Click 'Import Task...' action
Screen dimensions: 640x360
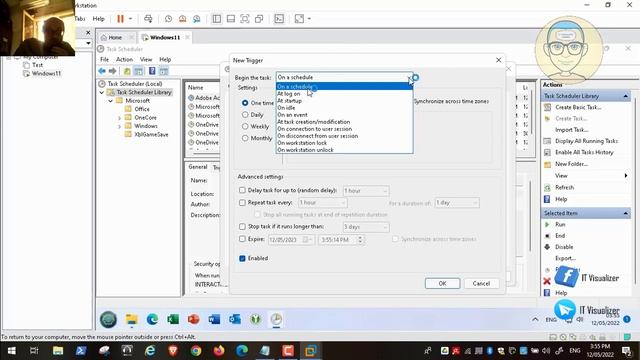(571, 130)
